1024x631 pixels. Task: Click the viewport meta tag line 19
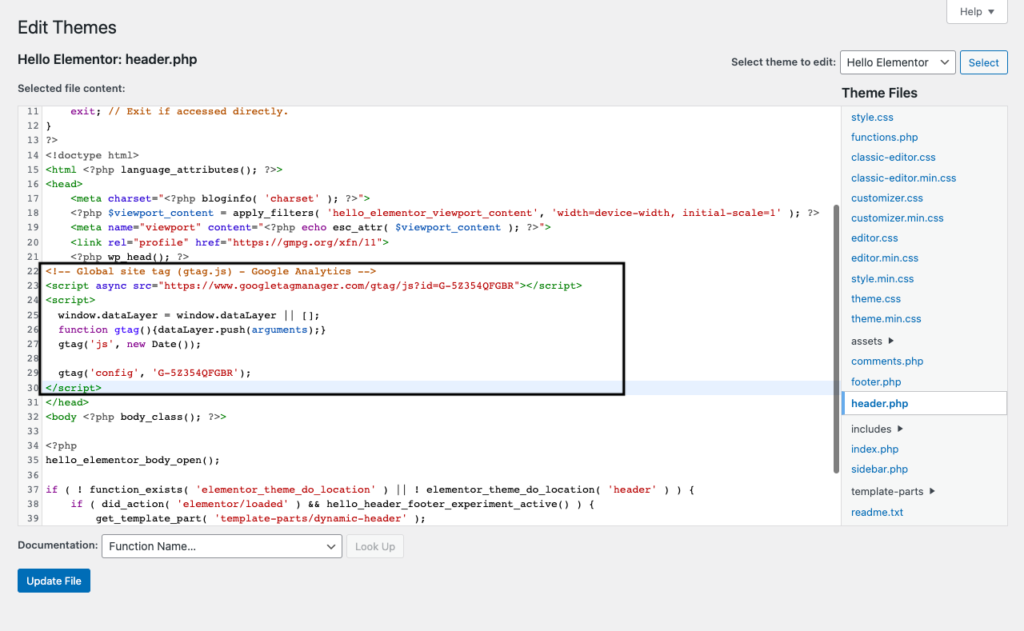pos(310,227)
